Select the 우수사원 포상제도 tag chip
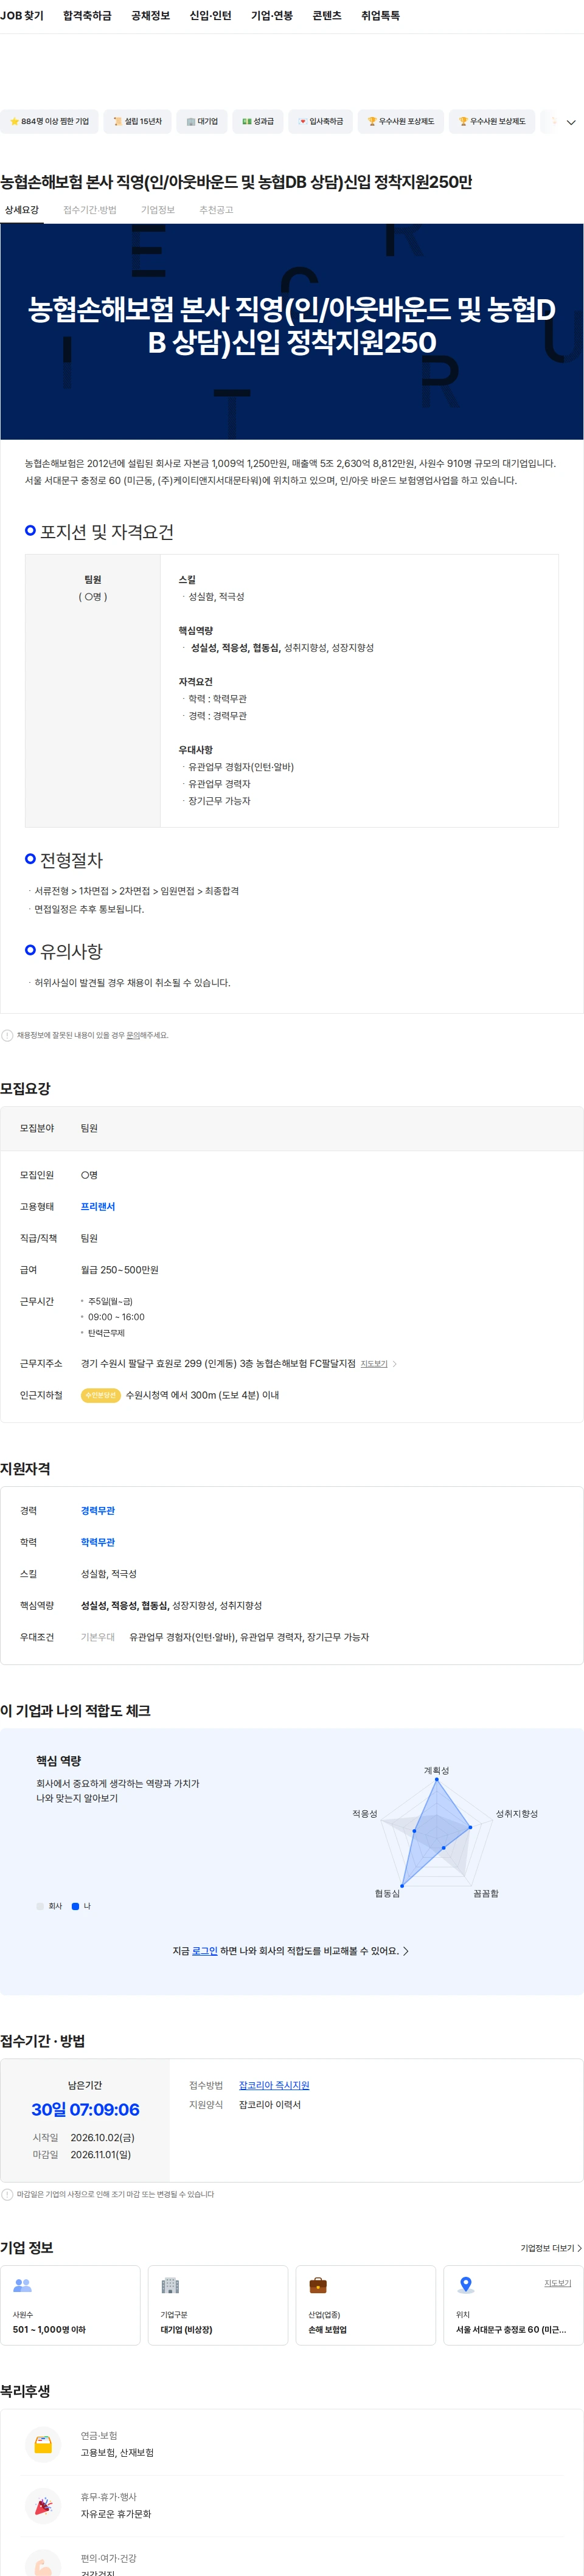This screenshot has width=584, height=2576. (x=400, y=121)
